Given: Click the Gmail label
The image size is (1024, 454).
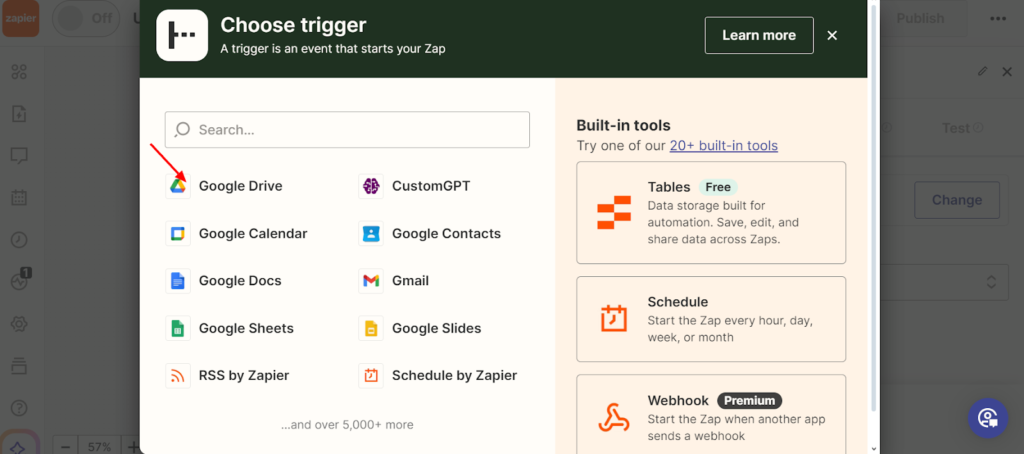Looking at the screenshot, I should coord(410,281).
